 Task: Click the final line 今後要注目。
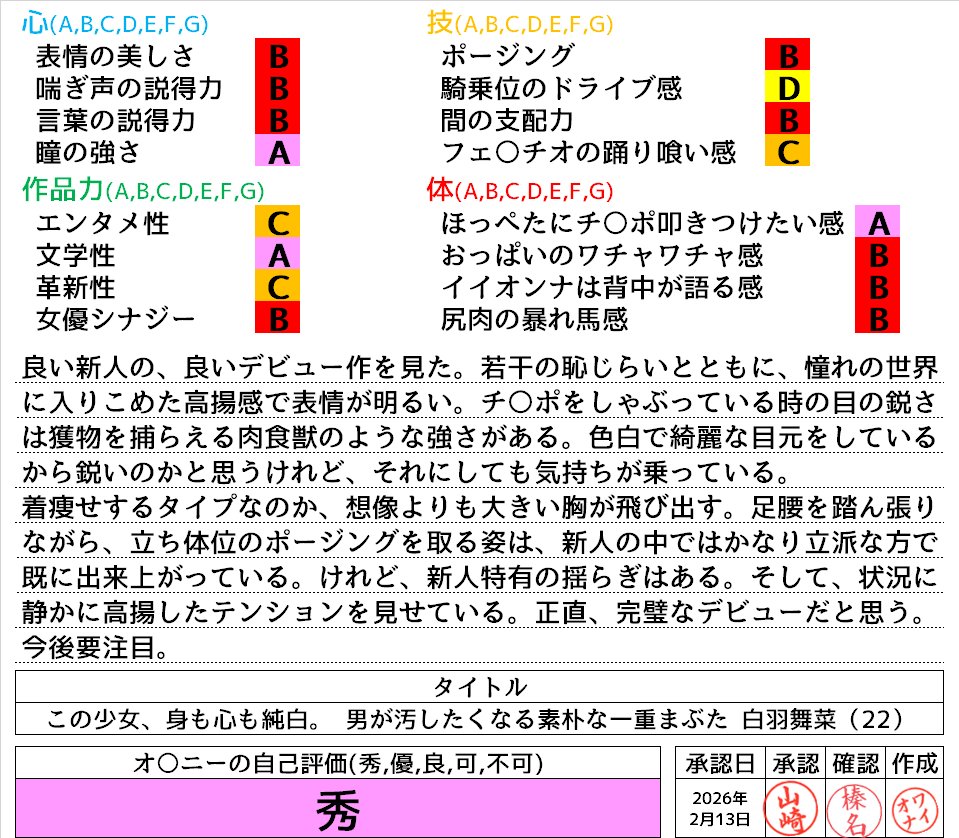(95, 647)
